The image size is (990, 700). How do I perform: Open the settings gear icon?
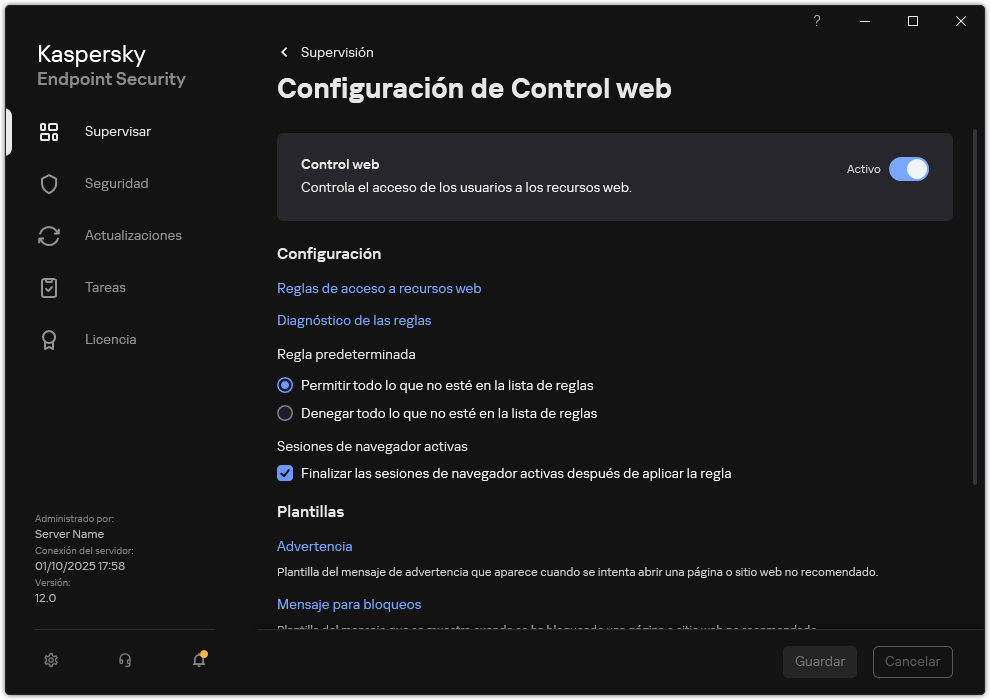pyautogui.click(x=50, y=660)
